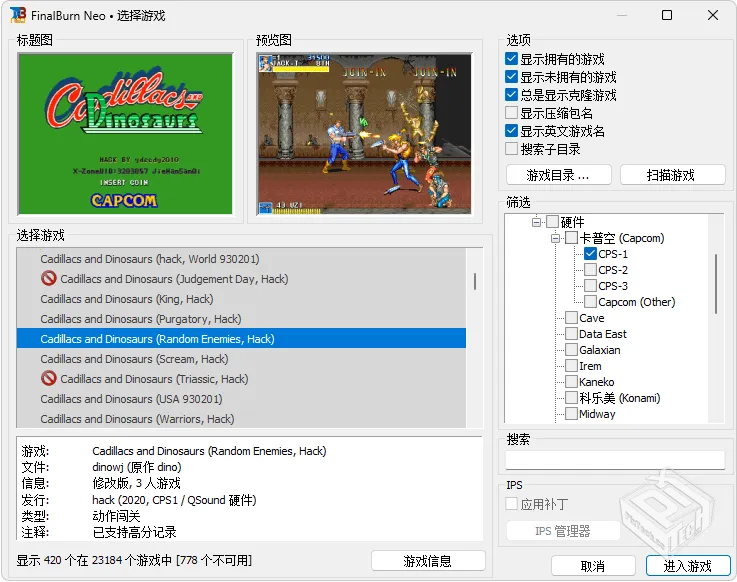Click unavailable icon beside Judgement Day hack
Viewport: 737px width, 582px height.
point(48,279)
